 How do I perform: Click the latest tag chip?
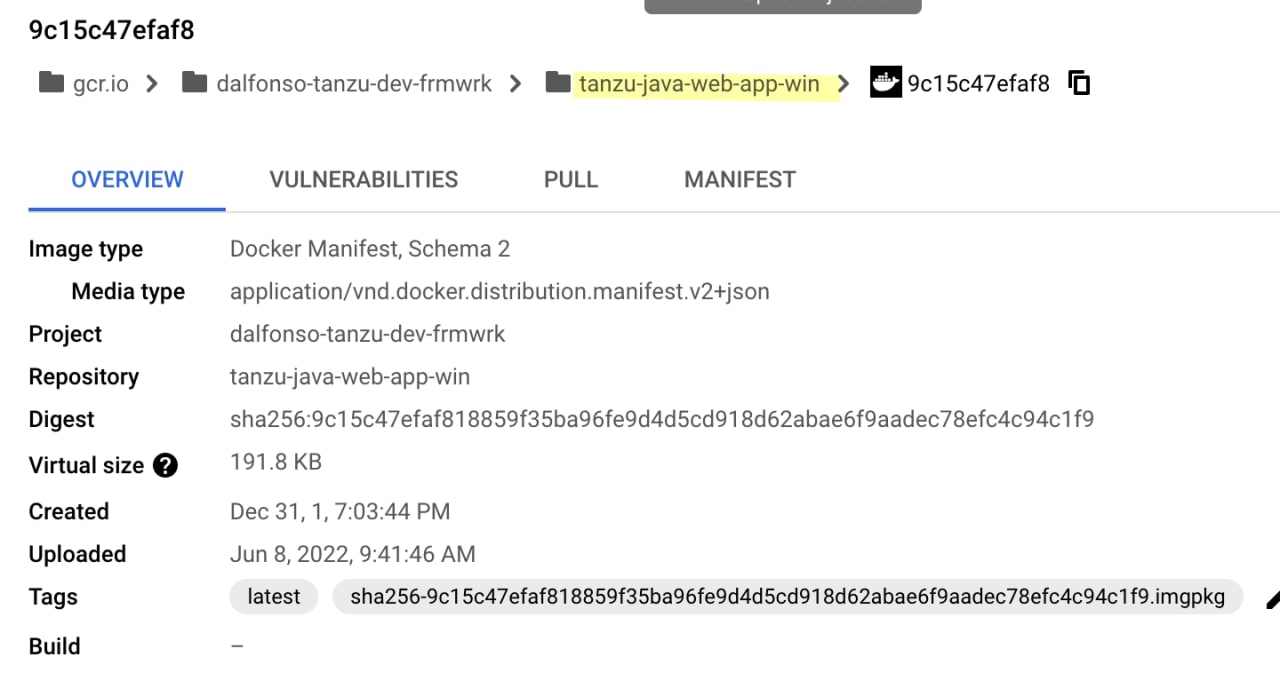(274, 597)
